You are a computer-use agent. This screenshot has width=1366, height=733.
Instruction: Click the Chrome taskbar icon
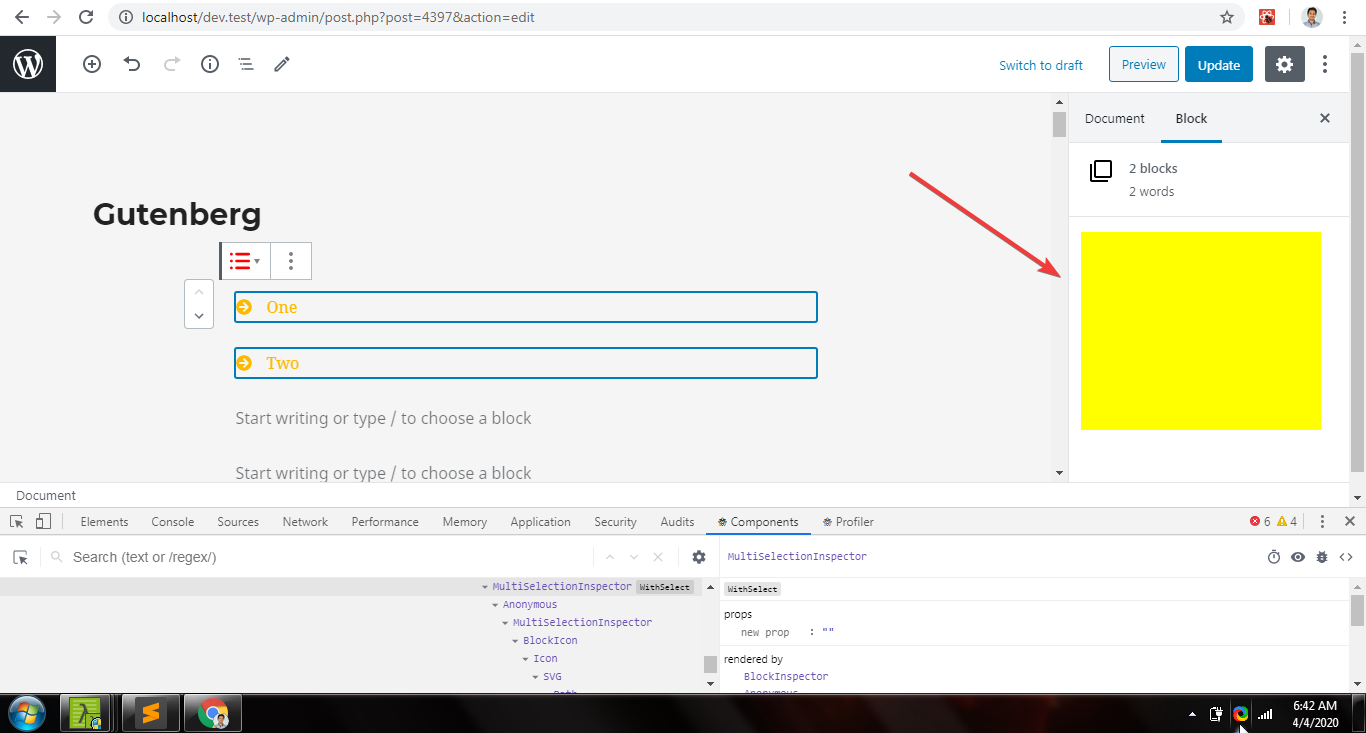pyautogui.click(x=213, y=713)
